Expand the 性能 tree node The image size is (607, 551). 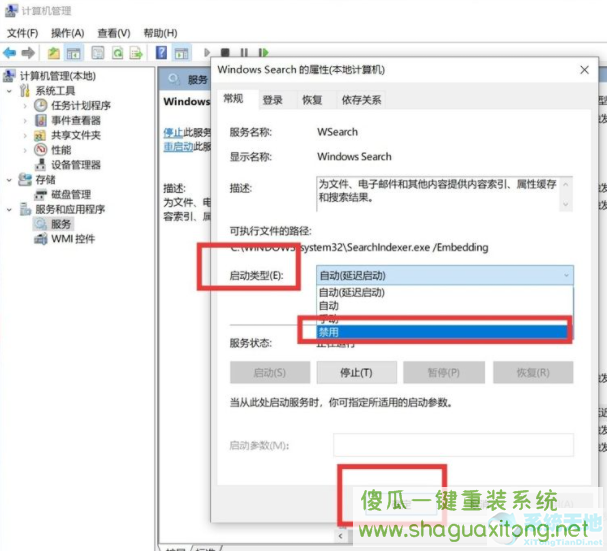tap(25, 150)
